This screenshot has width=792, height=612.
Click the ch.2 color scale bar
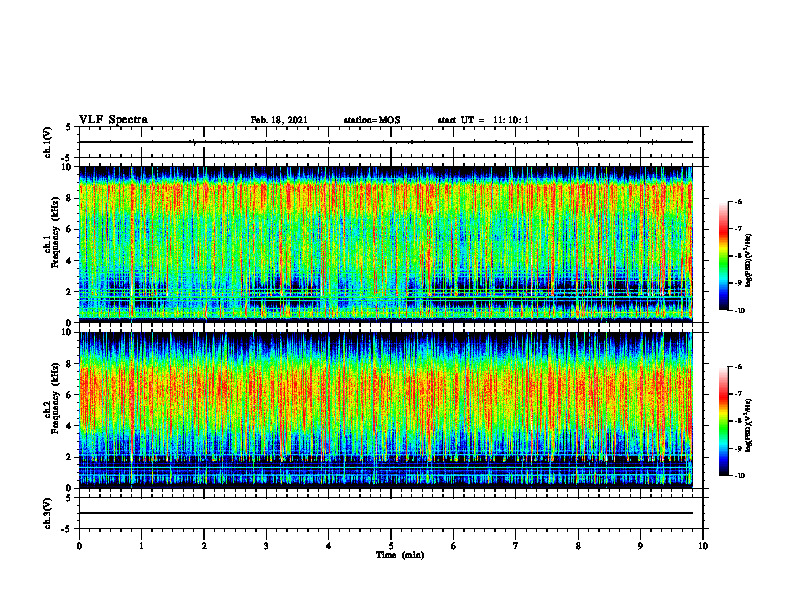click(x=723, y=421)
